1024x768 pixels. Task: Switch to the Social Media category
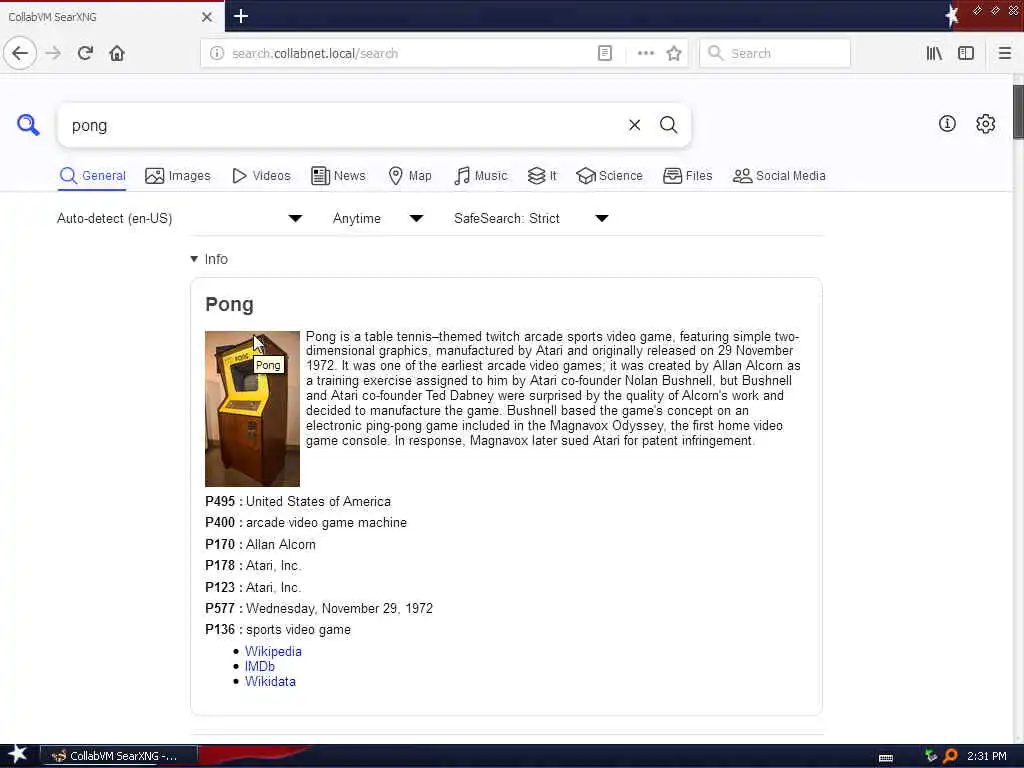779,176
